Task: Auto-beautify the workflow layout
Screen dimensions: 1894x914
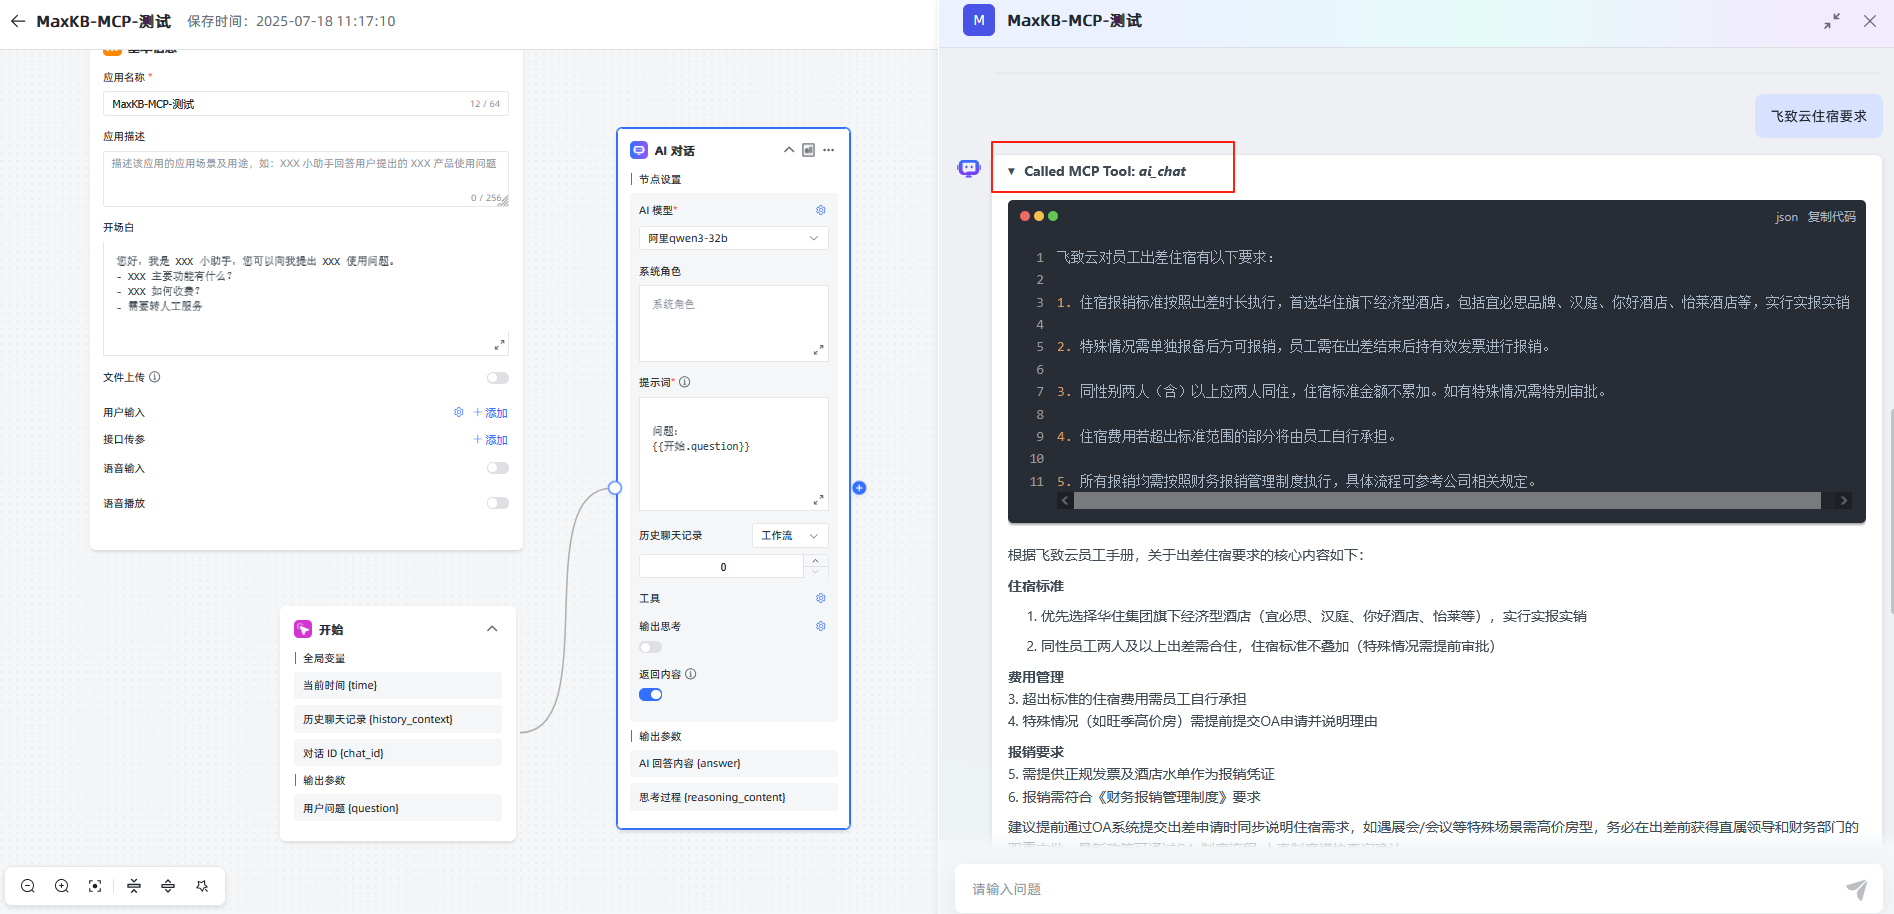Action: pos(203,886)
